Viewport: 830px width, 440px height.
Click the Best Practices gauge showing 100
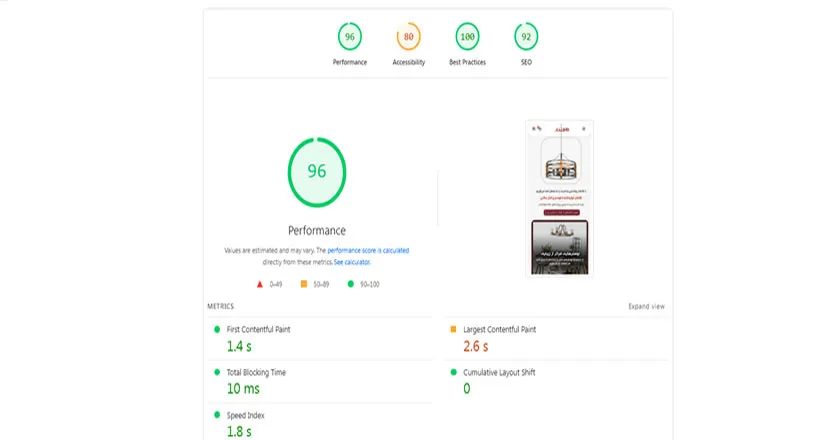466,37
